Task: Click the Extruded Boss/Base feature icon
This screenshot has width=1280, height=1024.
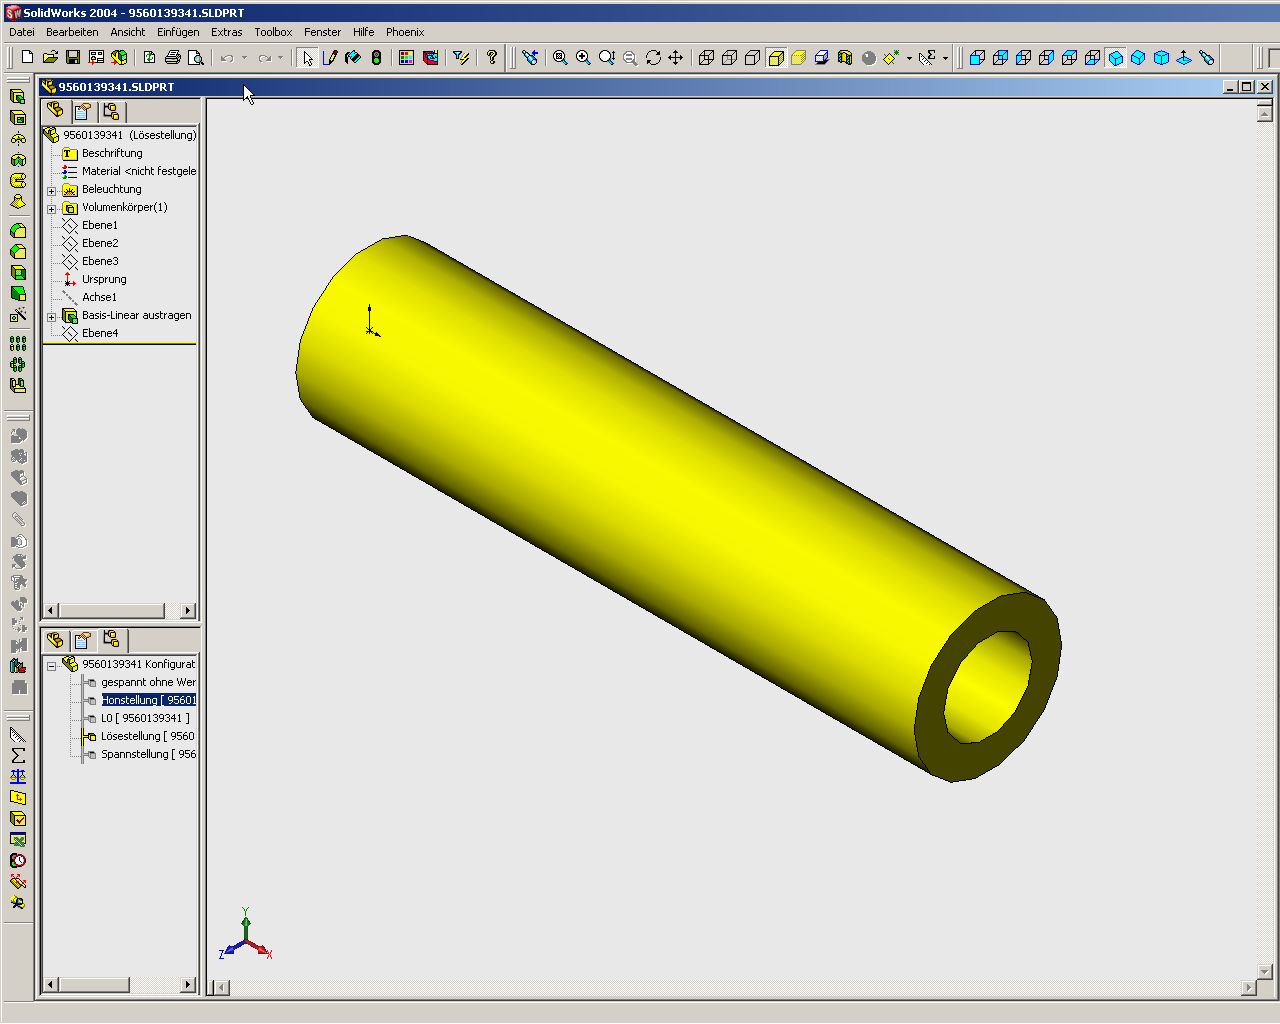Action: [18, 97]
